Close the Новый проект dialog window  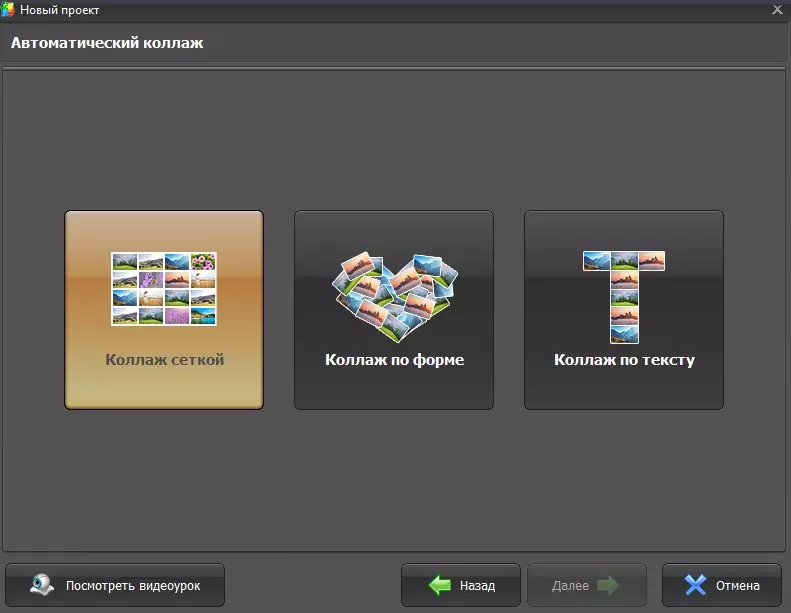pos(777,10)
